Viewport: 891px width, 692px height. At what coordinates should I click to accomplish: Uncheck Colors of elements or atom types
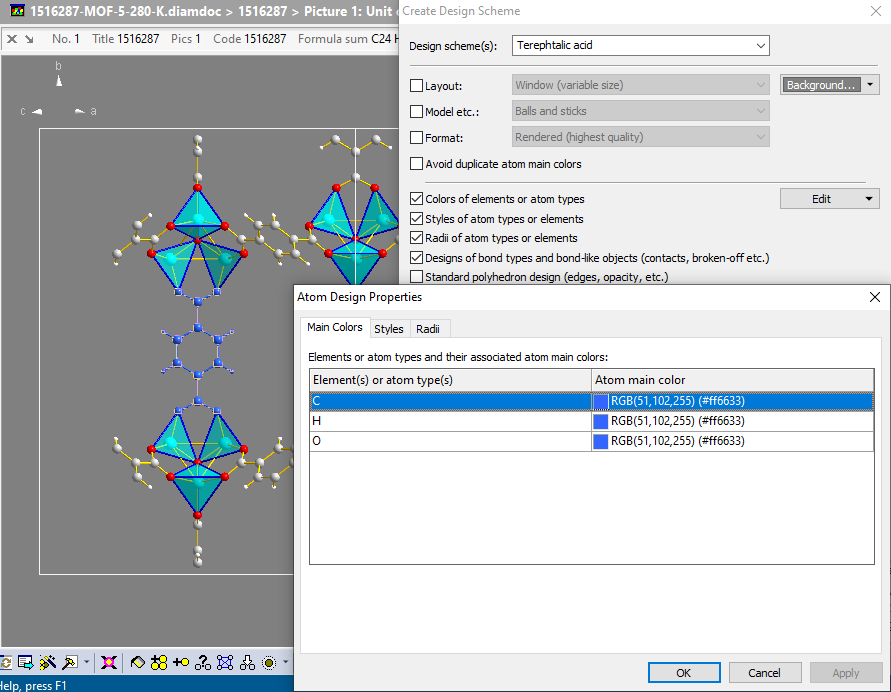tap(417, 198)
